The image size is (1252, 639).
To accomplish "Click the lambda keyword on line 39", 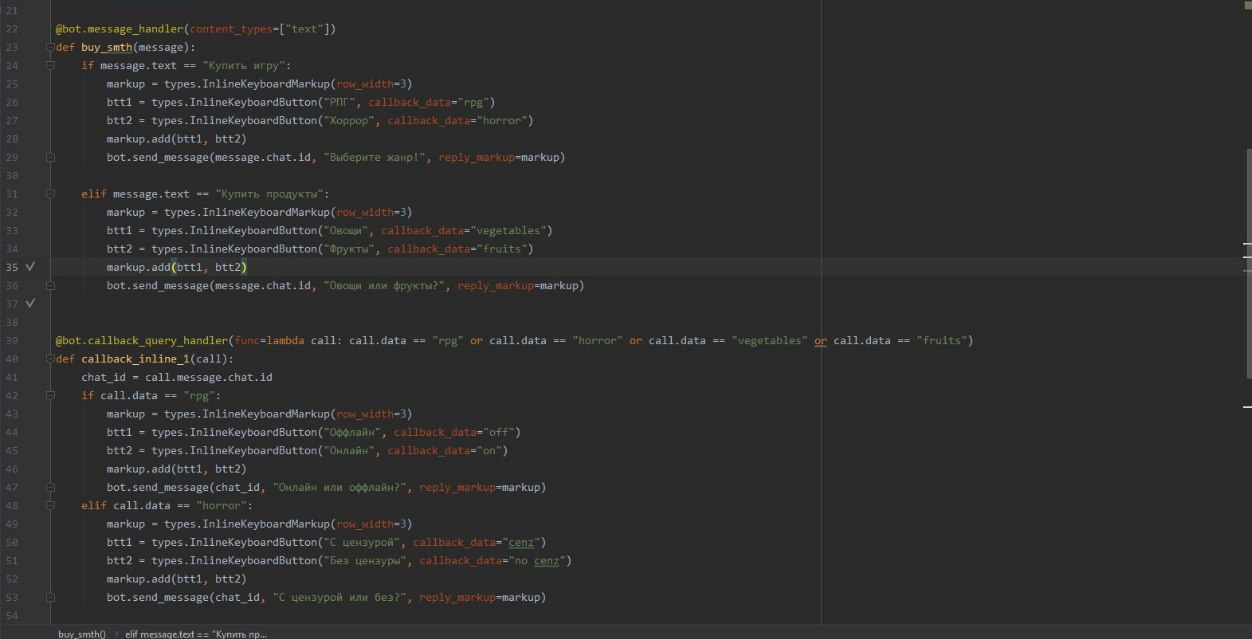I will 285,340.
